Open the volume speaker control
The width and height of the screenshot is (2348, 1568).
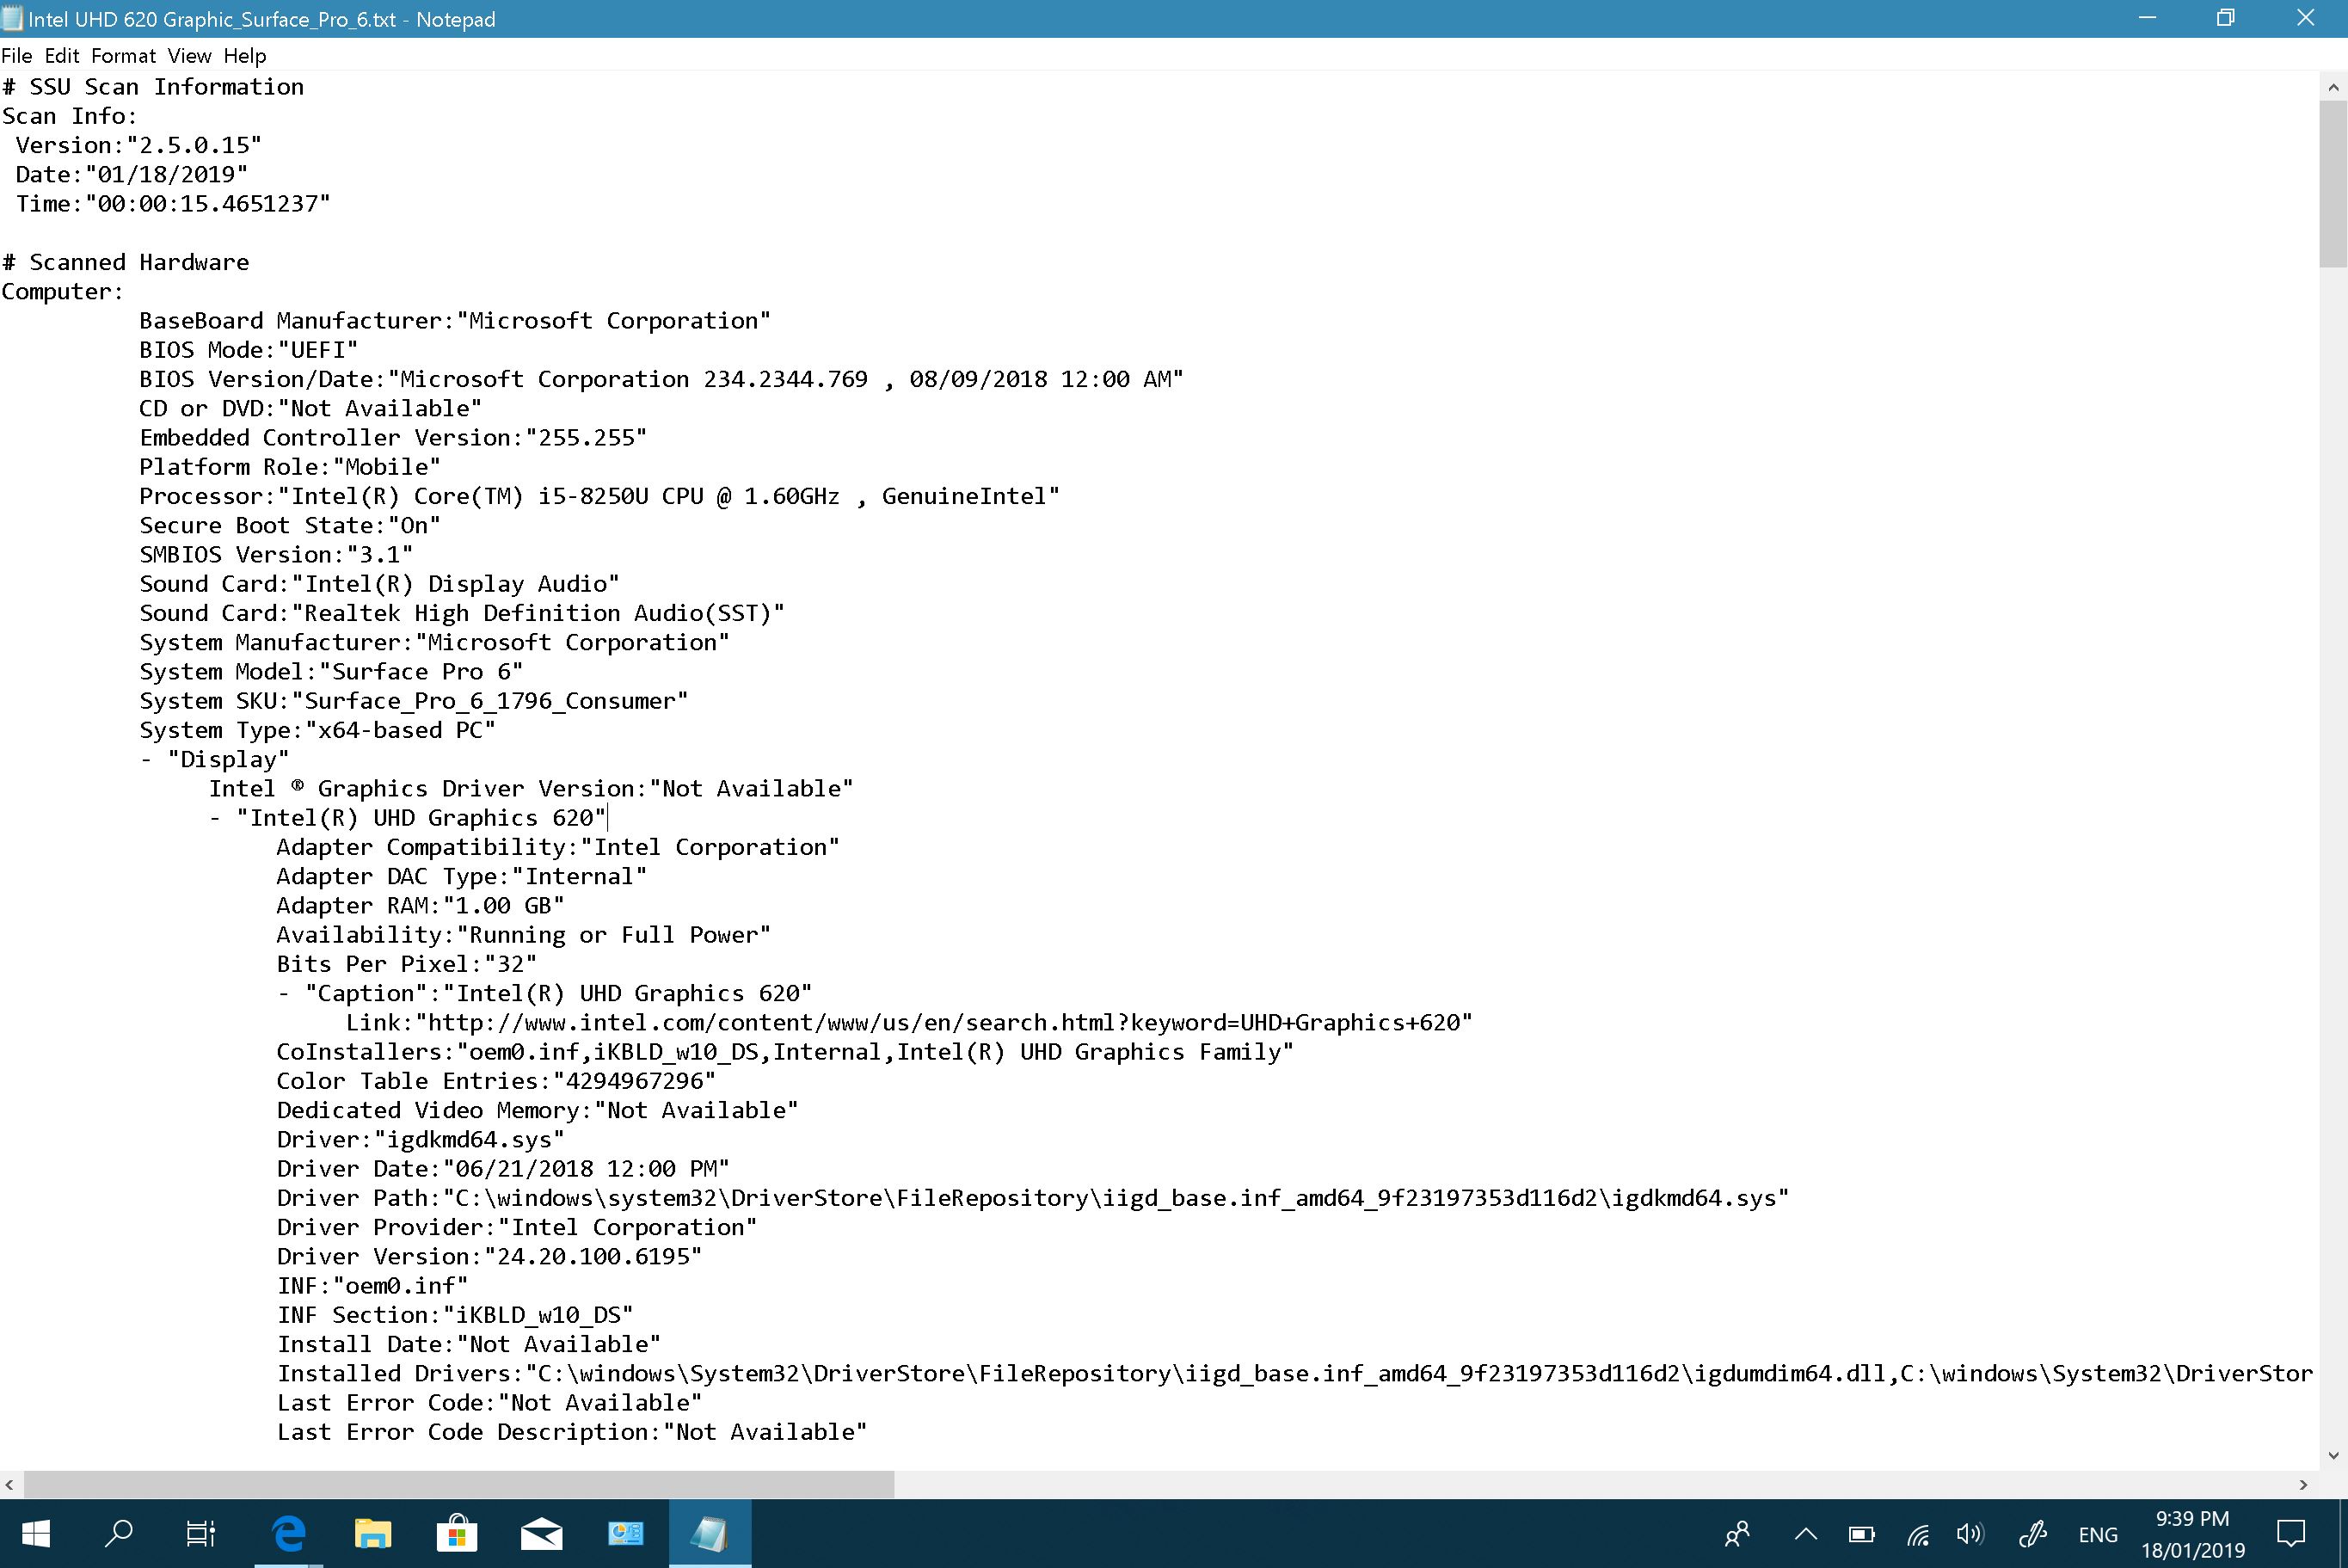coord(1969,1534)
